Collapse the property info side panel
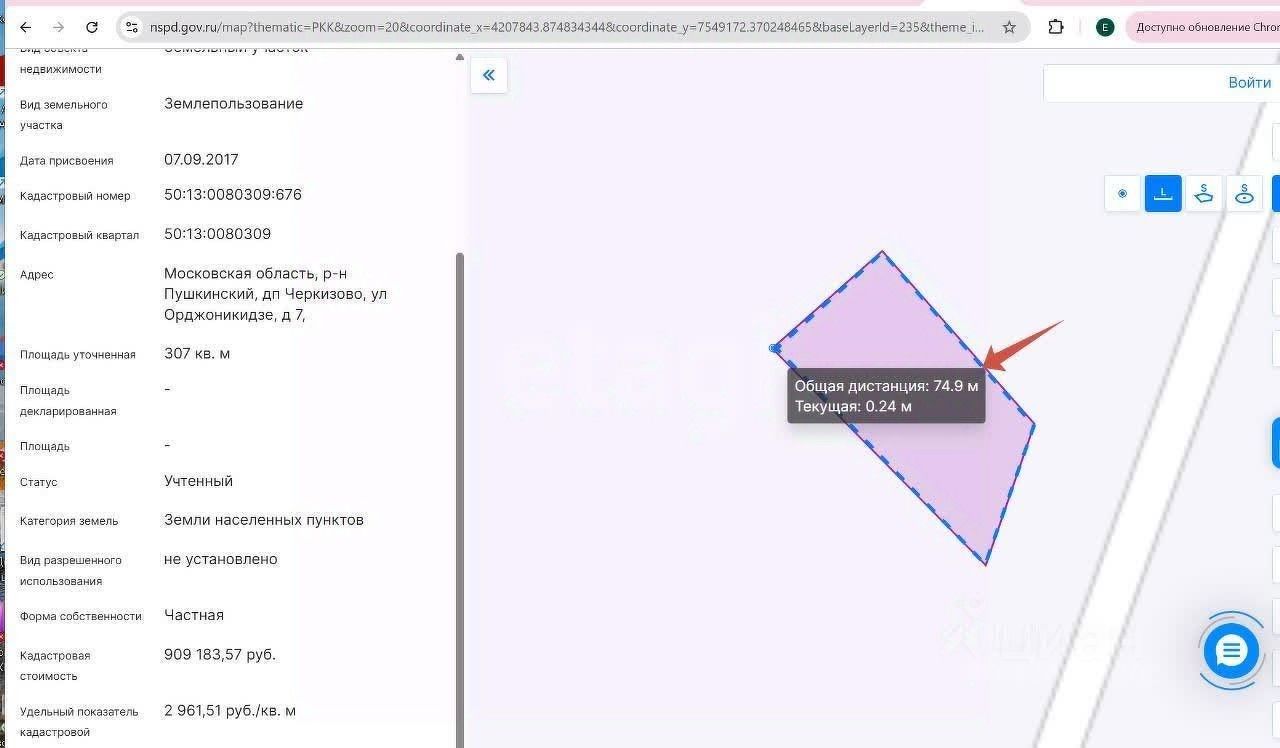Viewport: 1280px width, 748px height. (489, 75)
